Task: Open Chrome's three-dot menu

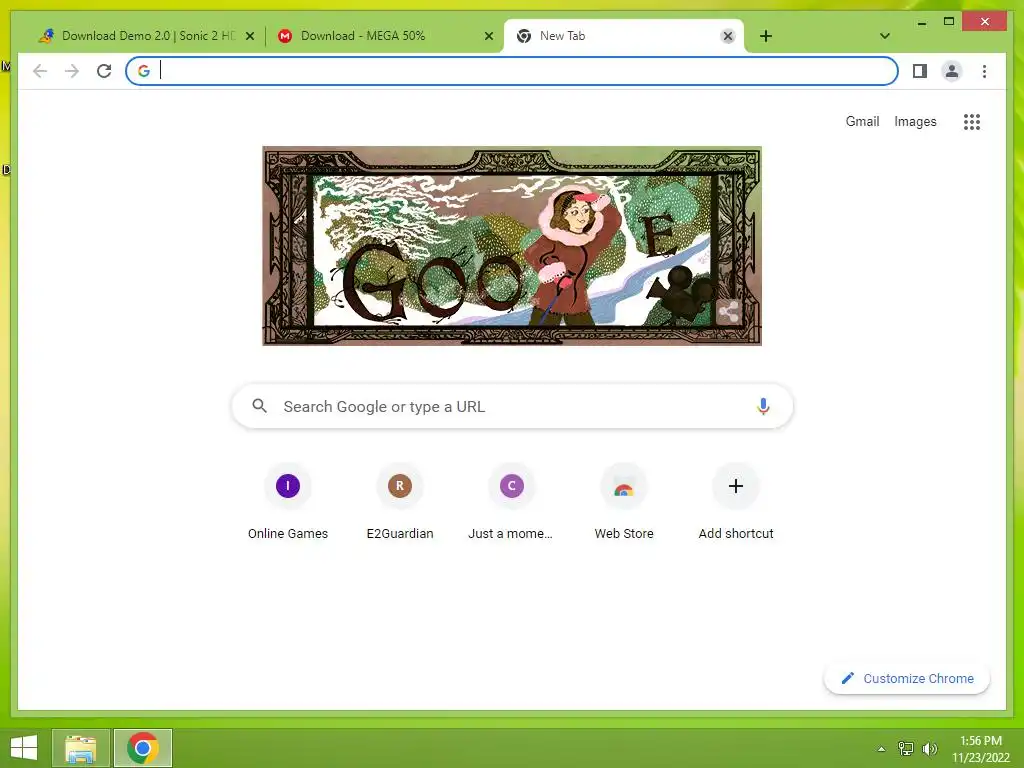Action: click(x=984, y=71)
